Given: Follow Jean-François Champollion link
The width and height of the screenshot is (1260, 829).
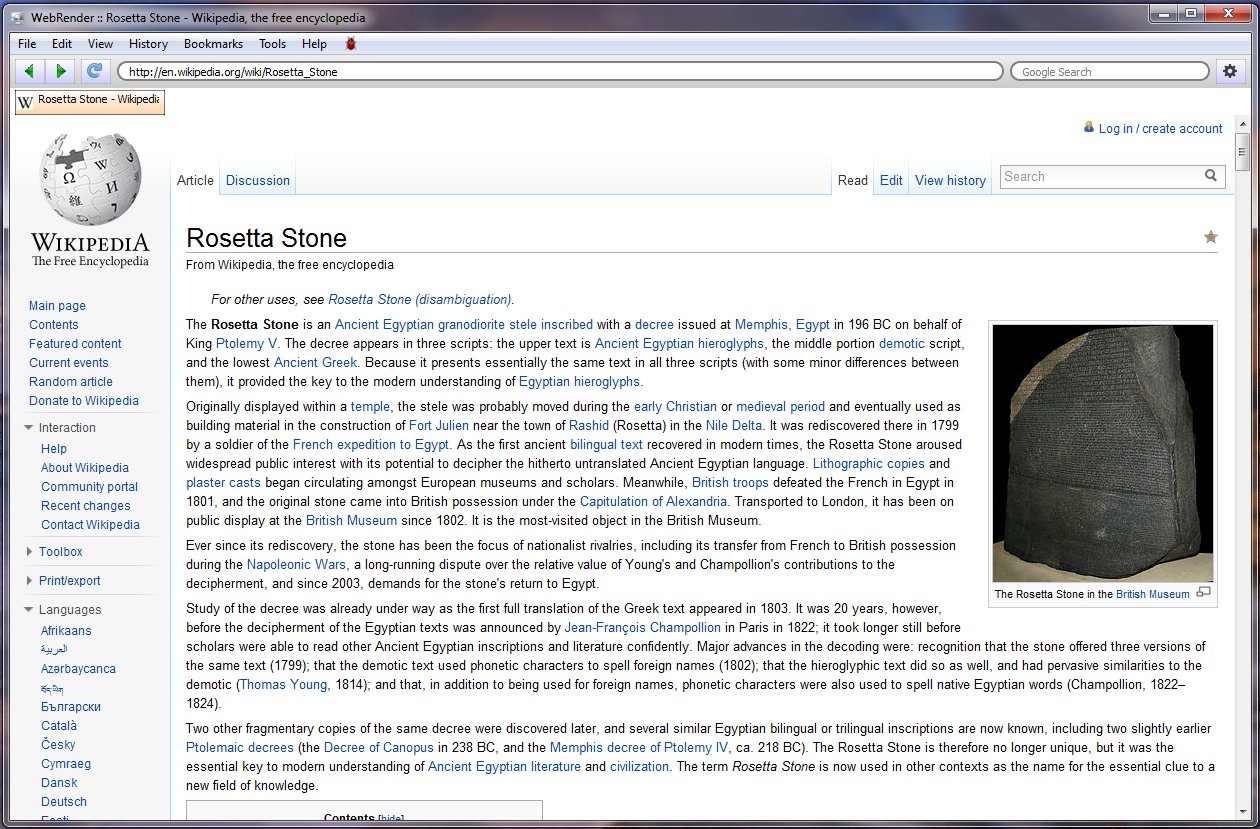Looking at the screenshot, I should pyautogui.click(x=643, y=628).
